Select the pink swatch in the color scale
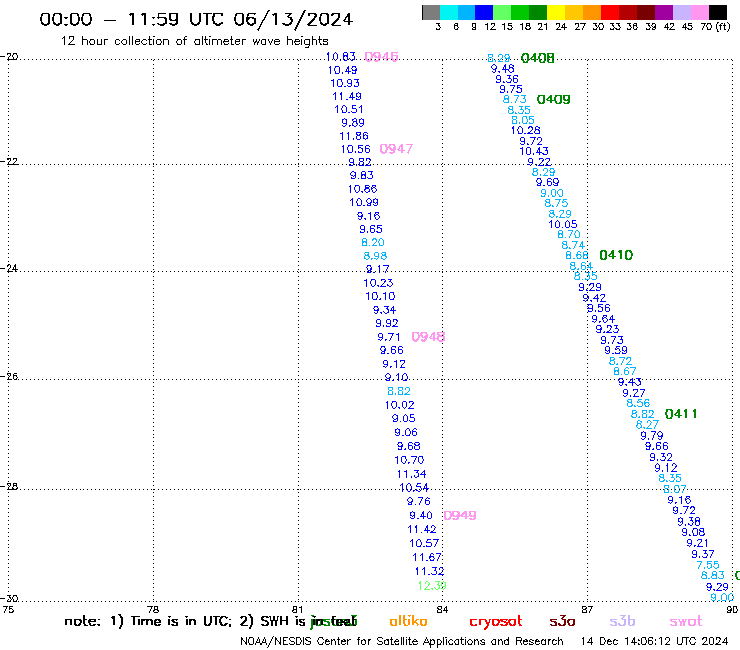Image resolution: width=740 pixels, height=650 pixels. (699, 12)
